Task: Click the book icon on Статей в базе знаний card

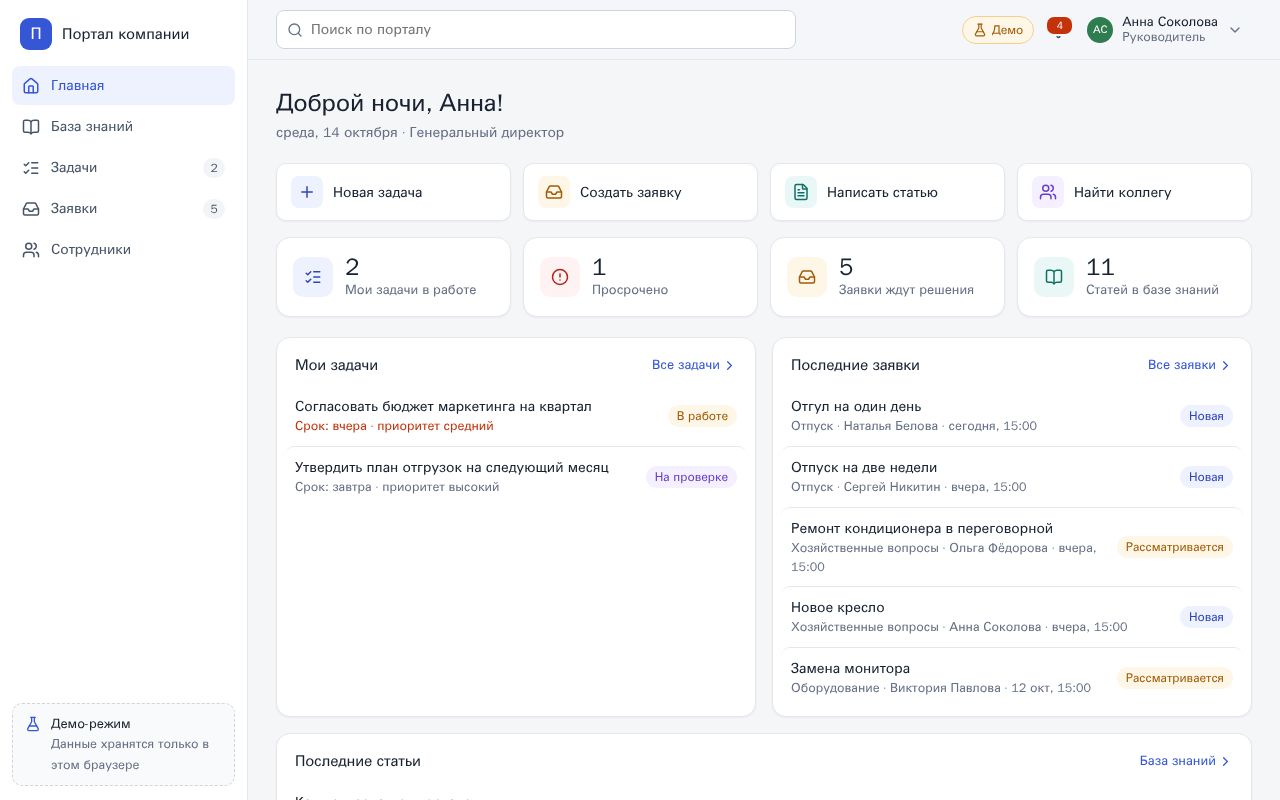Action: point(1054,277)
